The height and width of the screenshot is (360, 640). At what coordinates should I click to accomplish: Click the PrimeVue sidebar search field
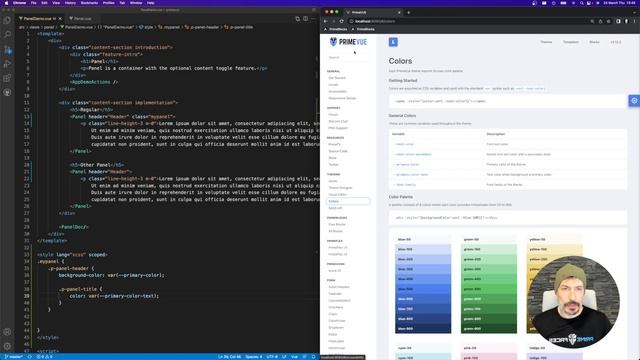click(348, 58)
